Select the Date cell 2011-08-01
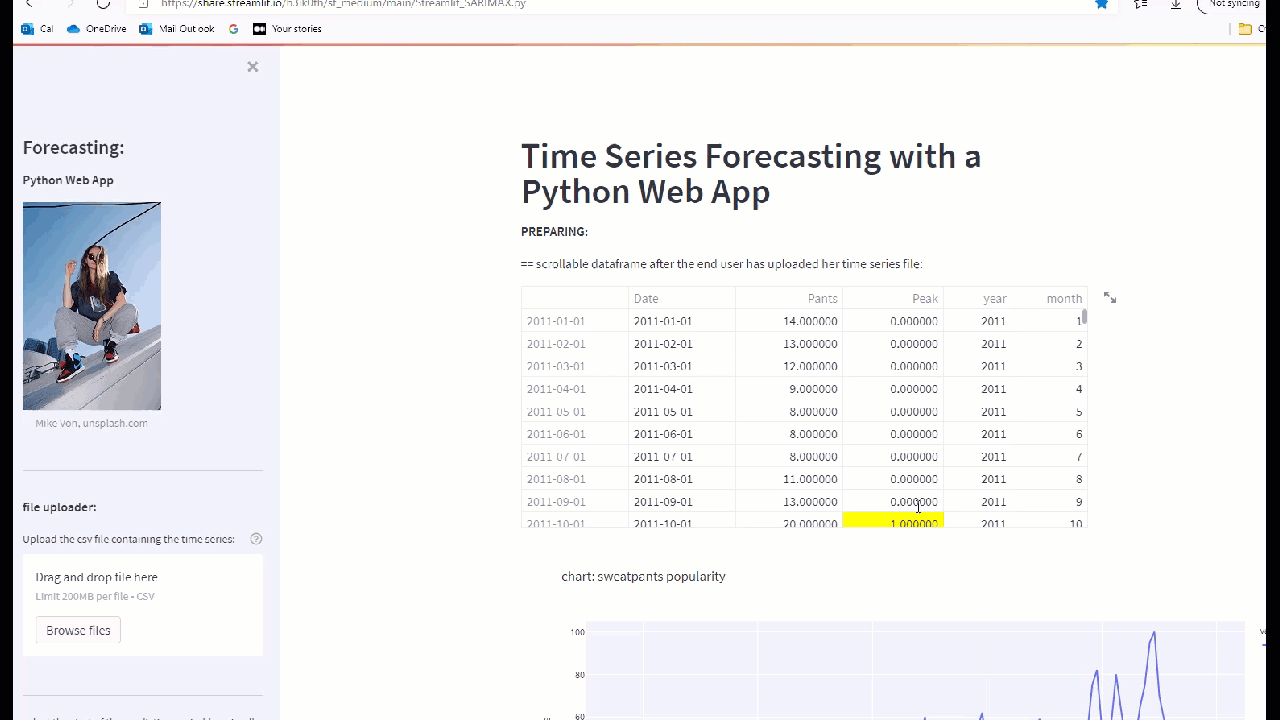 tap(682, 479)
